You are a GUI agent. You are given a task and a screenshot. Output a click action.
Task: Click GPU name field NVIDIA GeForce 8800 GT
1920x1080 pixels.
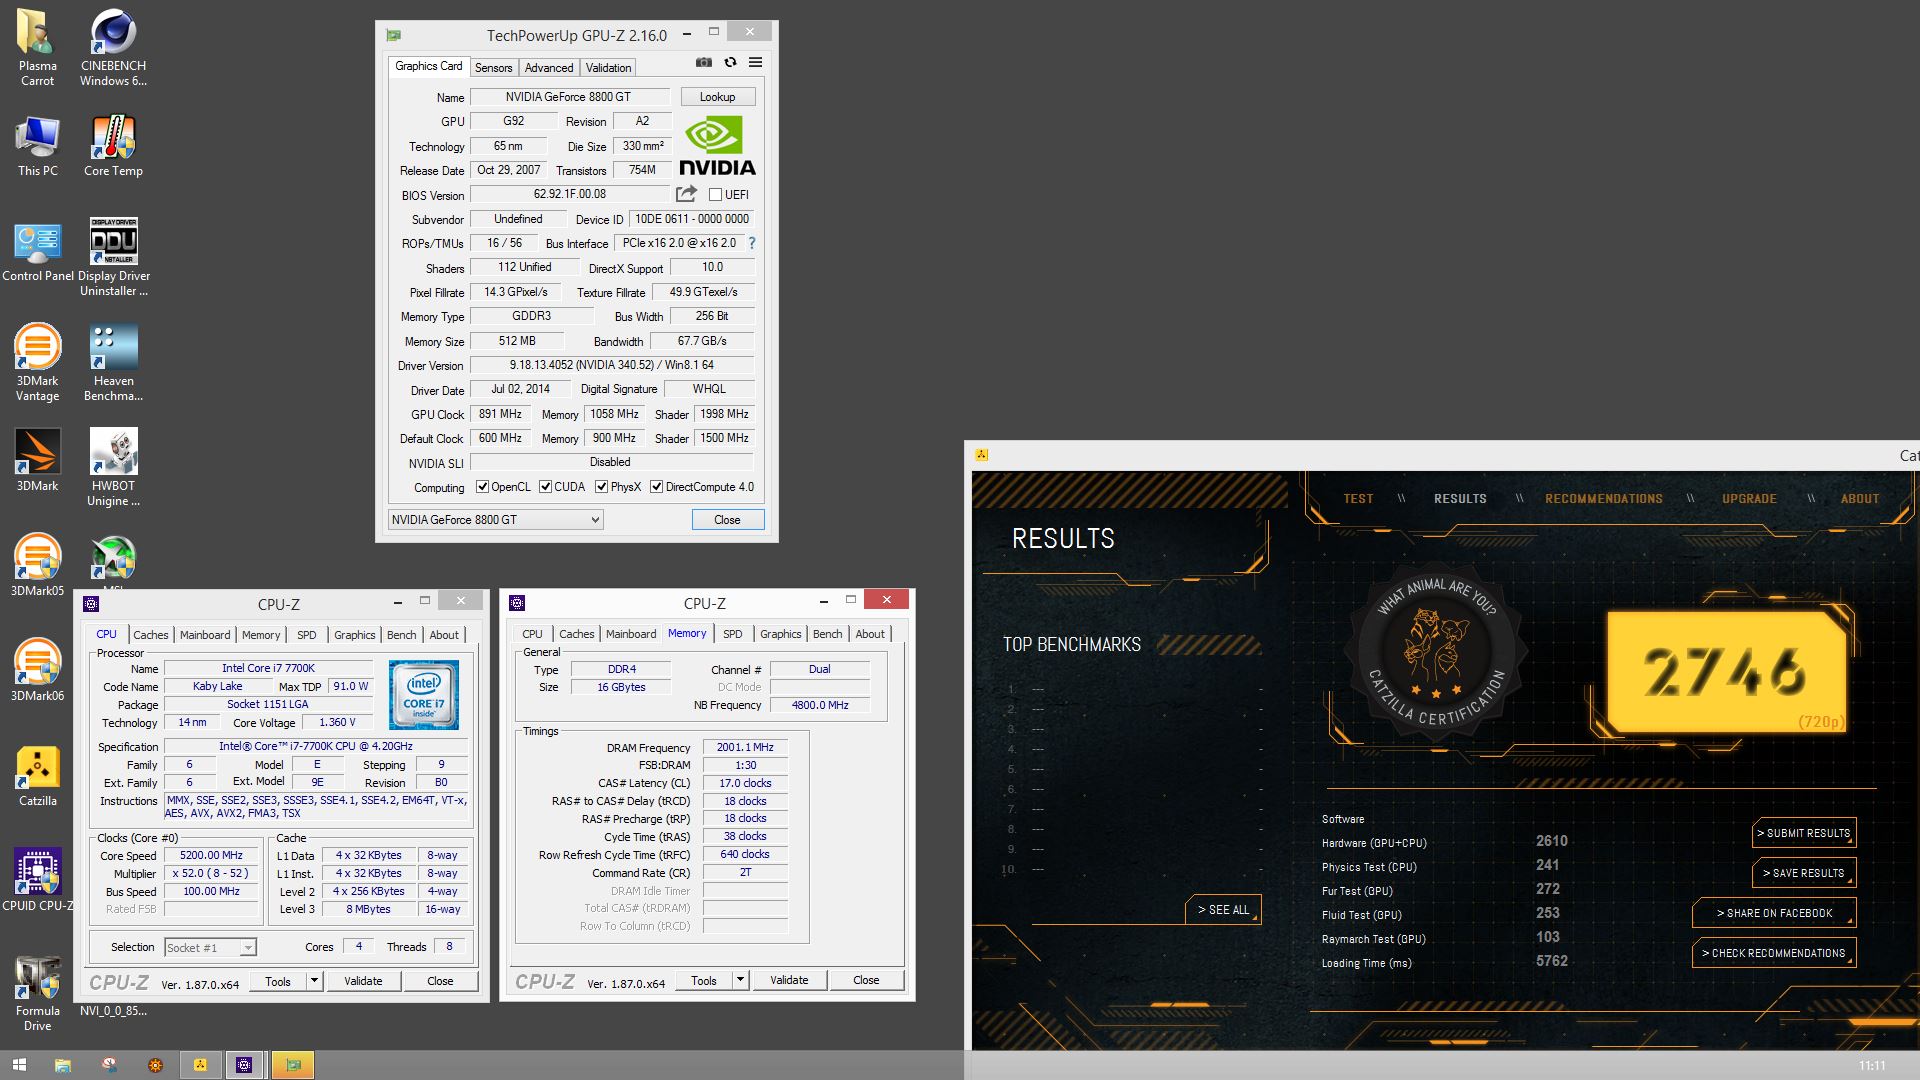coord(569,97)
